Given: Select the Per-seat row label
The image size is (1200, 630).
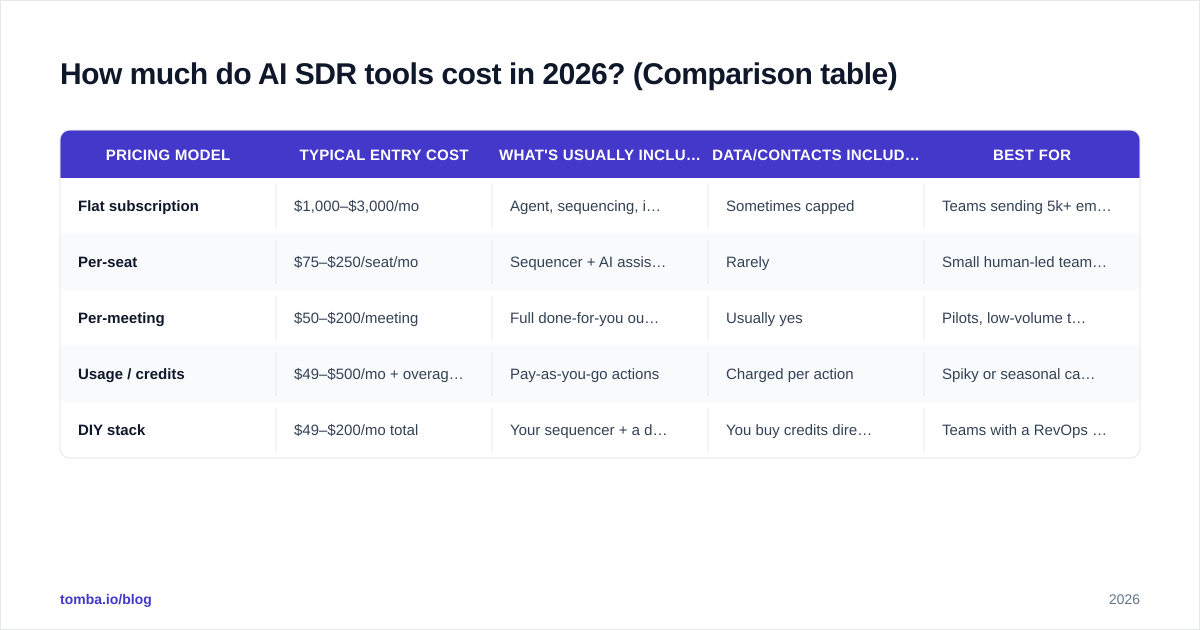Looking at the screenshot, I should (108, 262).
